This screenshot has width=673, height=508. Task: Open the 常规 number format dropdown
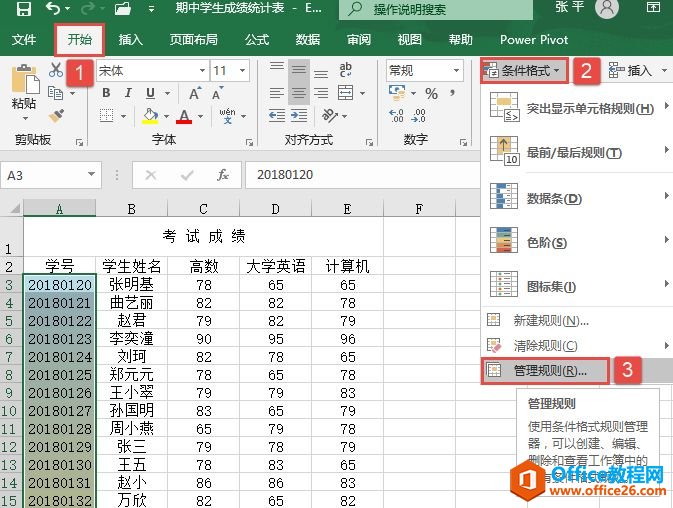click(x=456, y=70)
